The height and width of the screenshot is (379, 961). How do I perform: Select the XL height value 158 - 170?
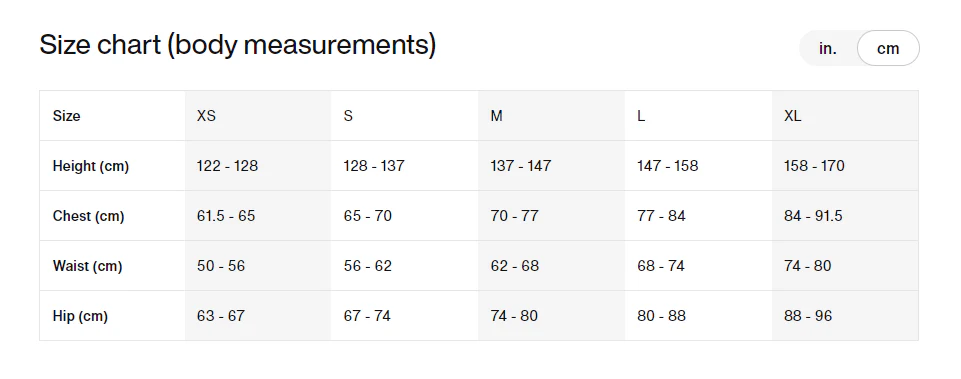click(815, 166)
